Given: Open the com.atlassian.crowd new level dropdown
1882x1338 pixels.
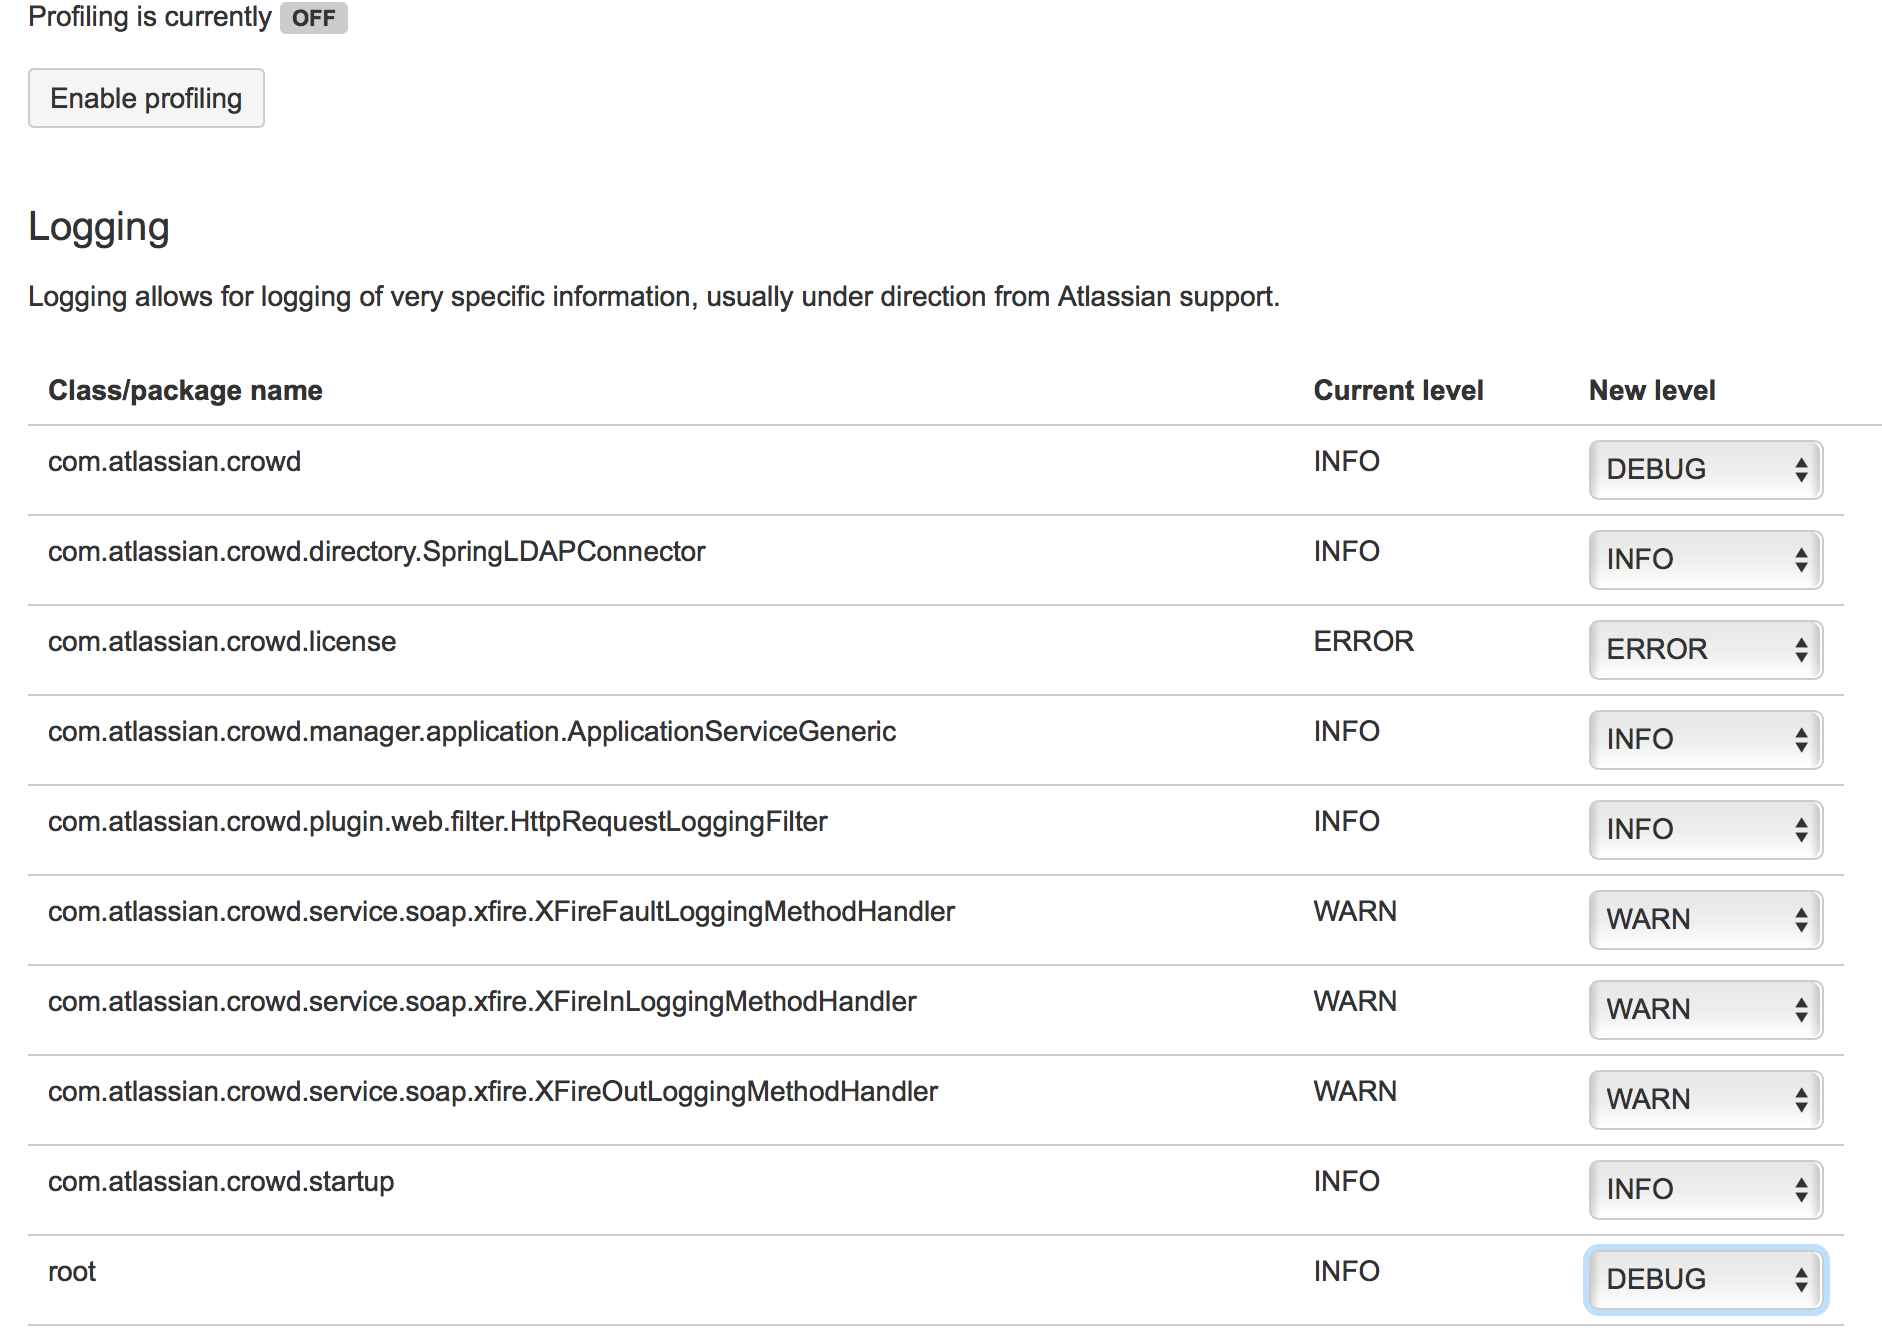Looking at the screenshot, I should point(1705,469).
